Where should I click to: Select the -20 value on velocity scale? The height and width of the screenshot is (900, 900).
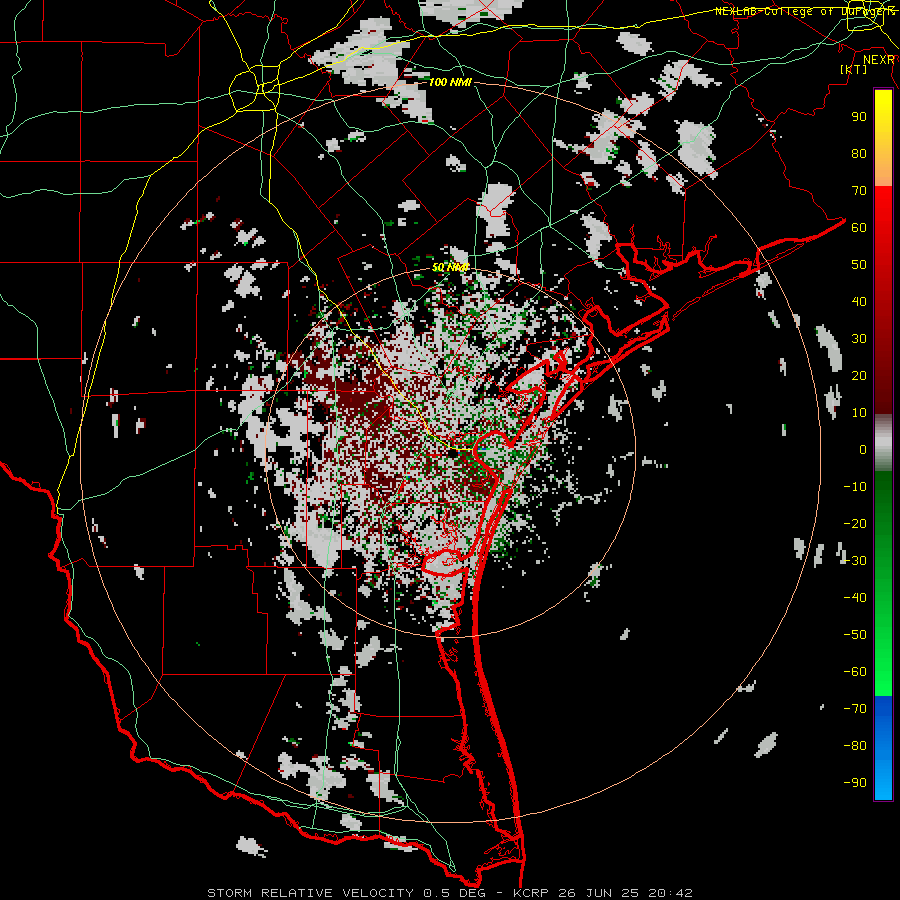point(855,523)
